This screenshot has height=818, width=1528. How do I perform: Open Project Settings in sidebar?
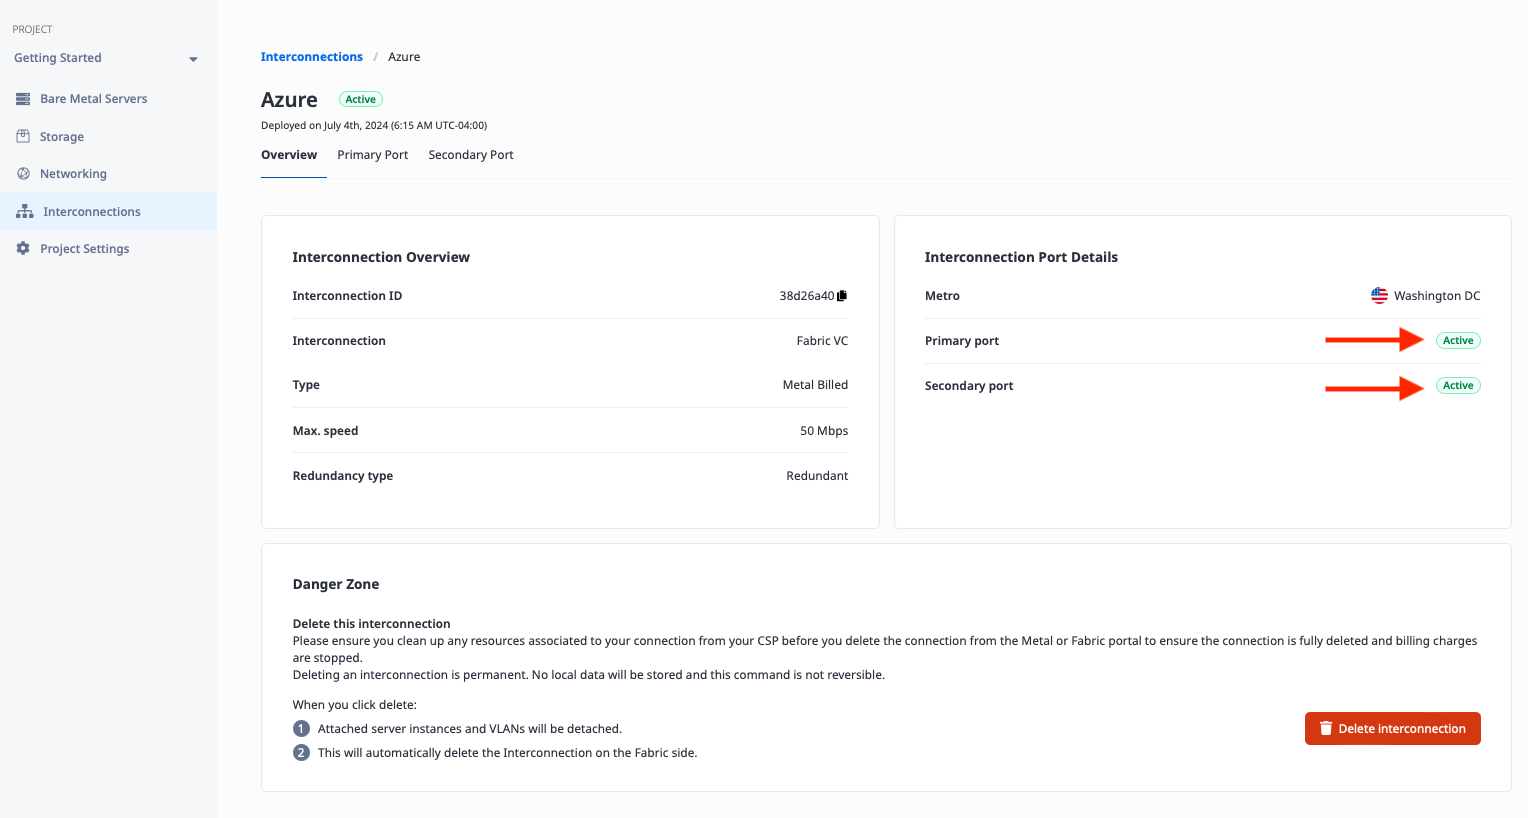pos(108,248)
